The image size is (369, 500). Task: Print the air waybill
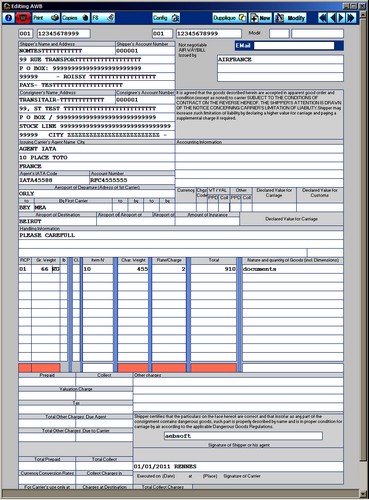[46, 18]
